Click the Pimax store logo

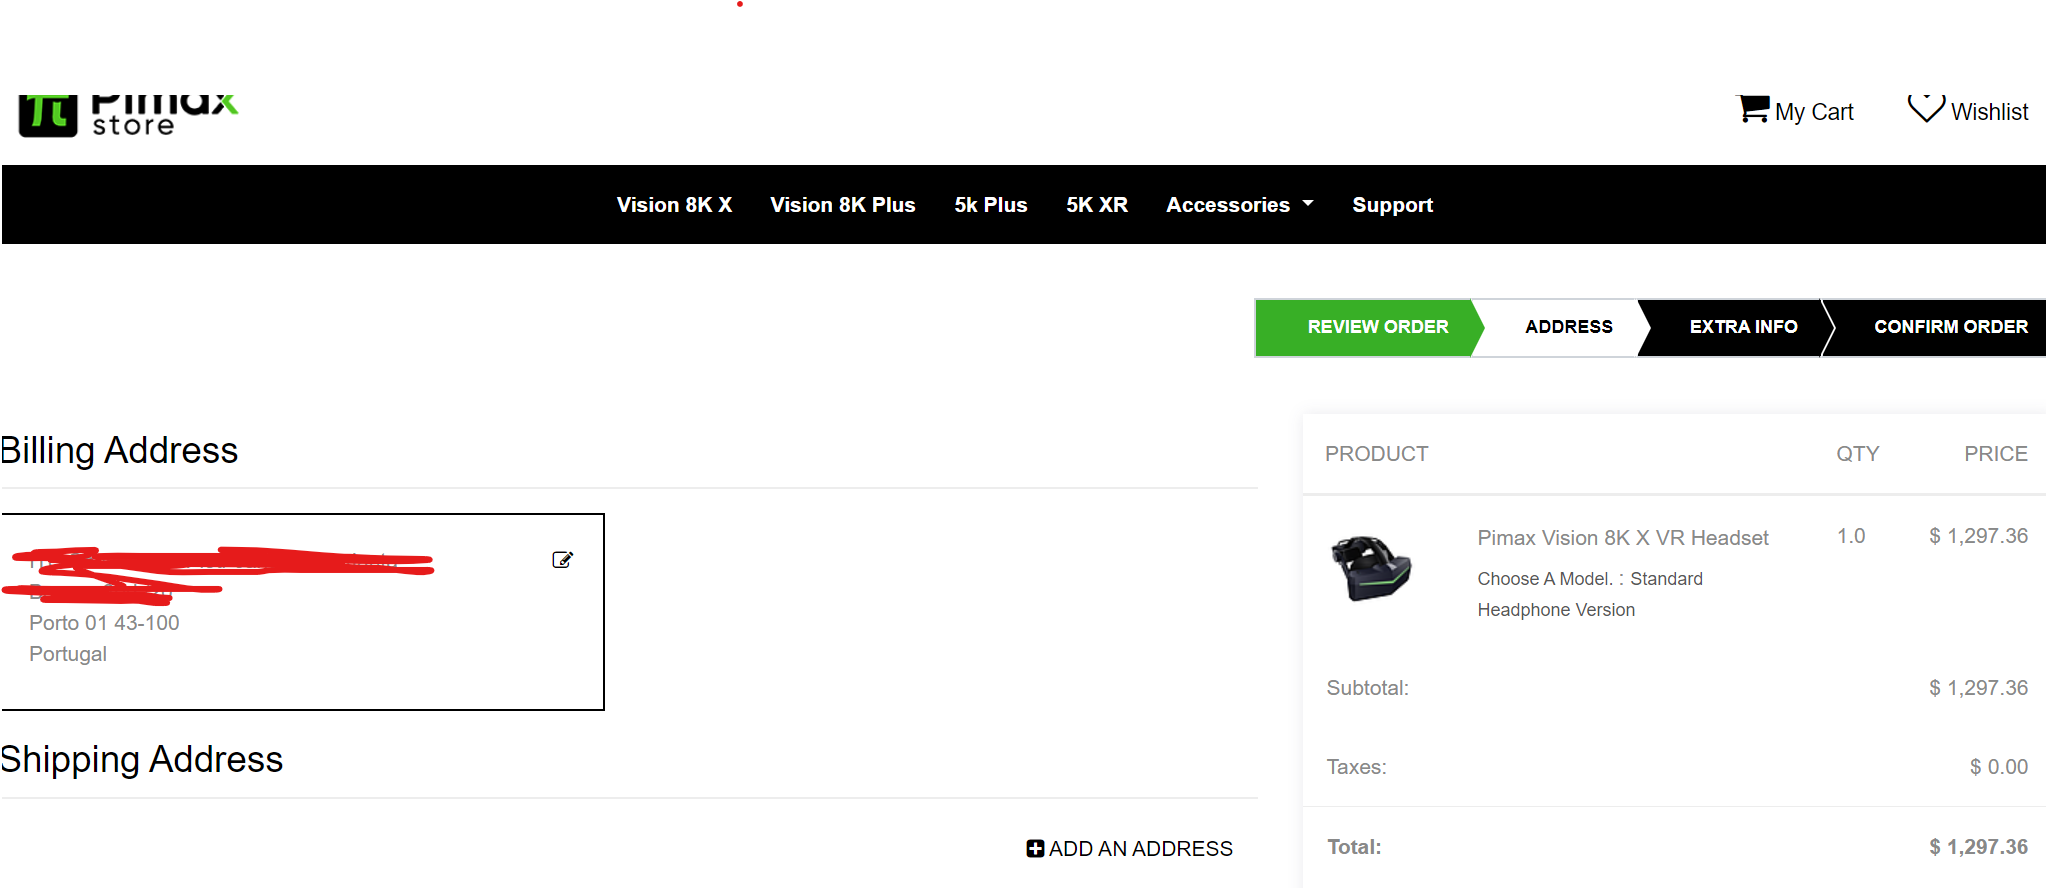click(128, 116)
